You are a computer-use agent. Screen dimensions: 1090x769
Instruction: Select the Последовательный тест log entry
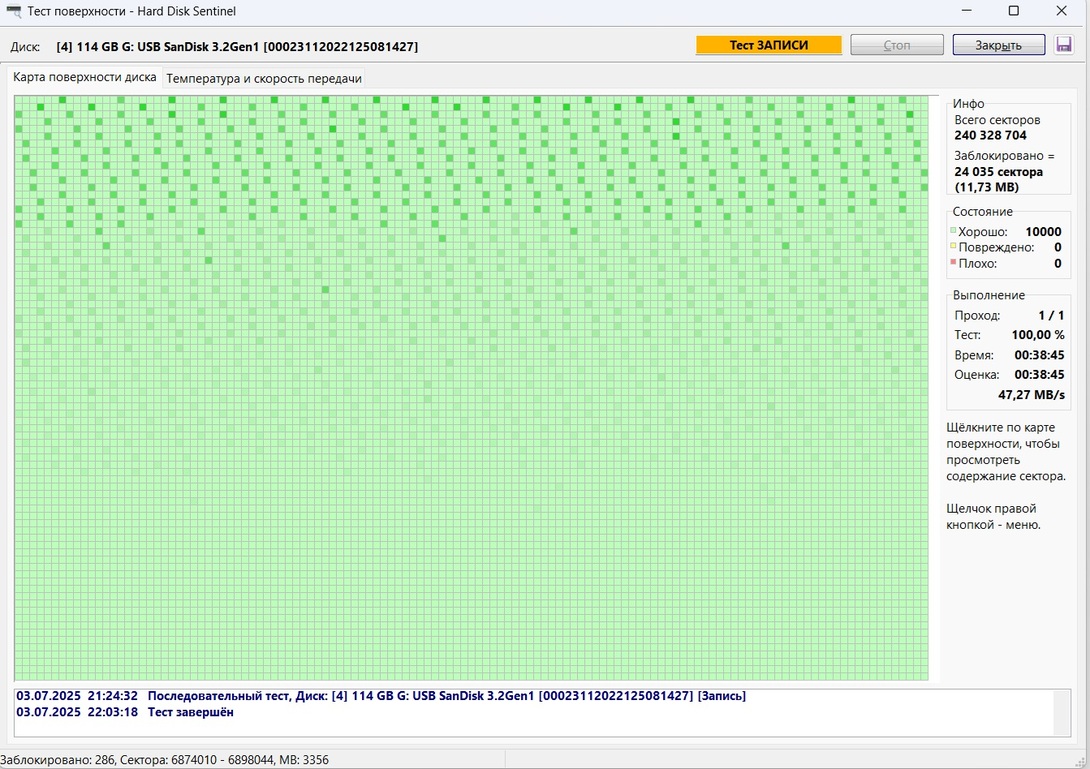[380, 696]
